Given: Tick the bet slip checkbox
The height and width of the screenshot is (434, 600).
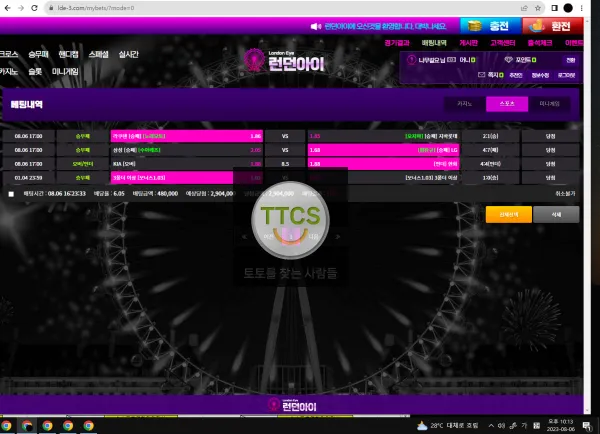Looking at the screenshot, I should point(11,194).
